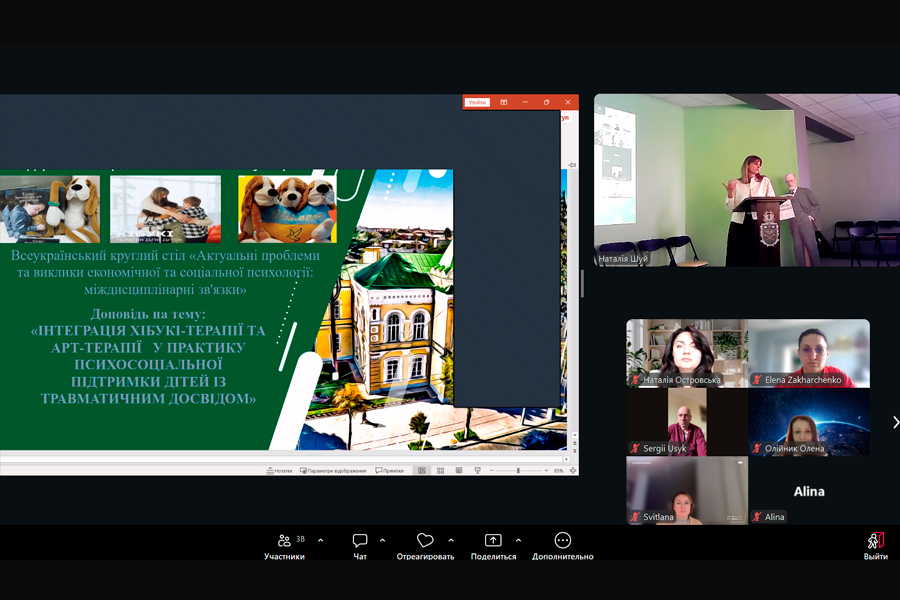Expand the reactions options caret
This screenshot has width=900, height=600.
click(x=451, y=540)
